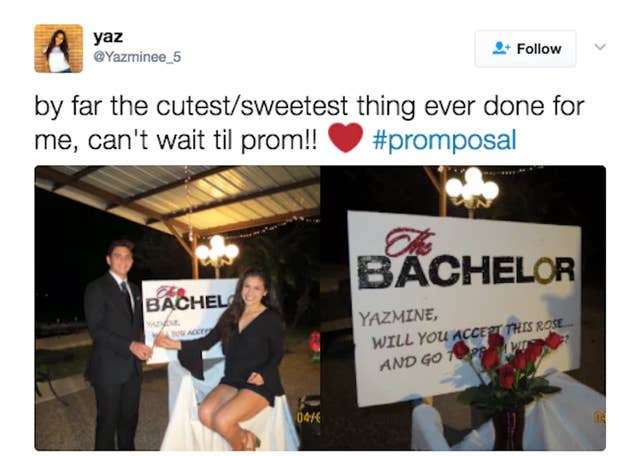Image resolution: width=638 pixels, height=456 pixels.
Task: Select the tweet line "me, can't wait til prom!!"
Action: coord(175,140)
